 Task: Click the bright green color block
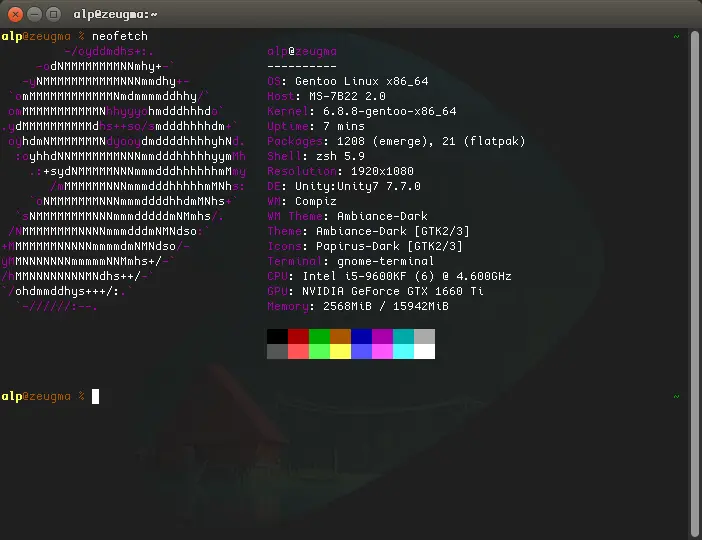coord(320,351)
